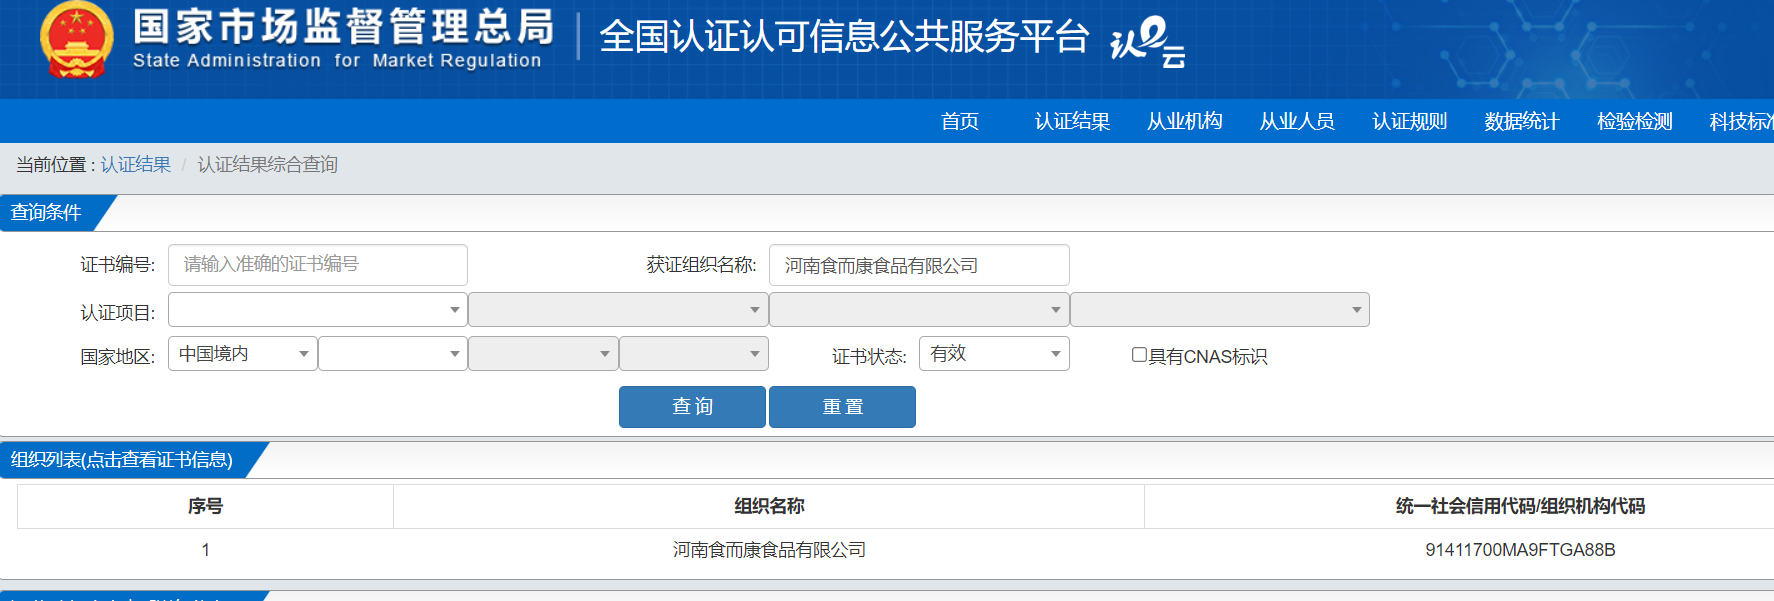Click 认证结果综合查询 in the breadcrumb
1774x601 pixels.
[x=267, y=164]
